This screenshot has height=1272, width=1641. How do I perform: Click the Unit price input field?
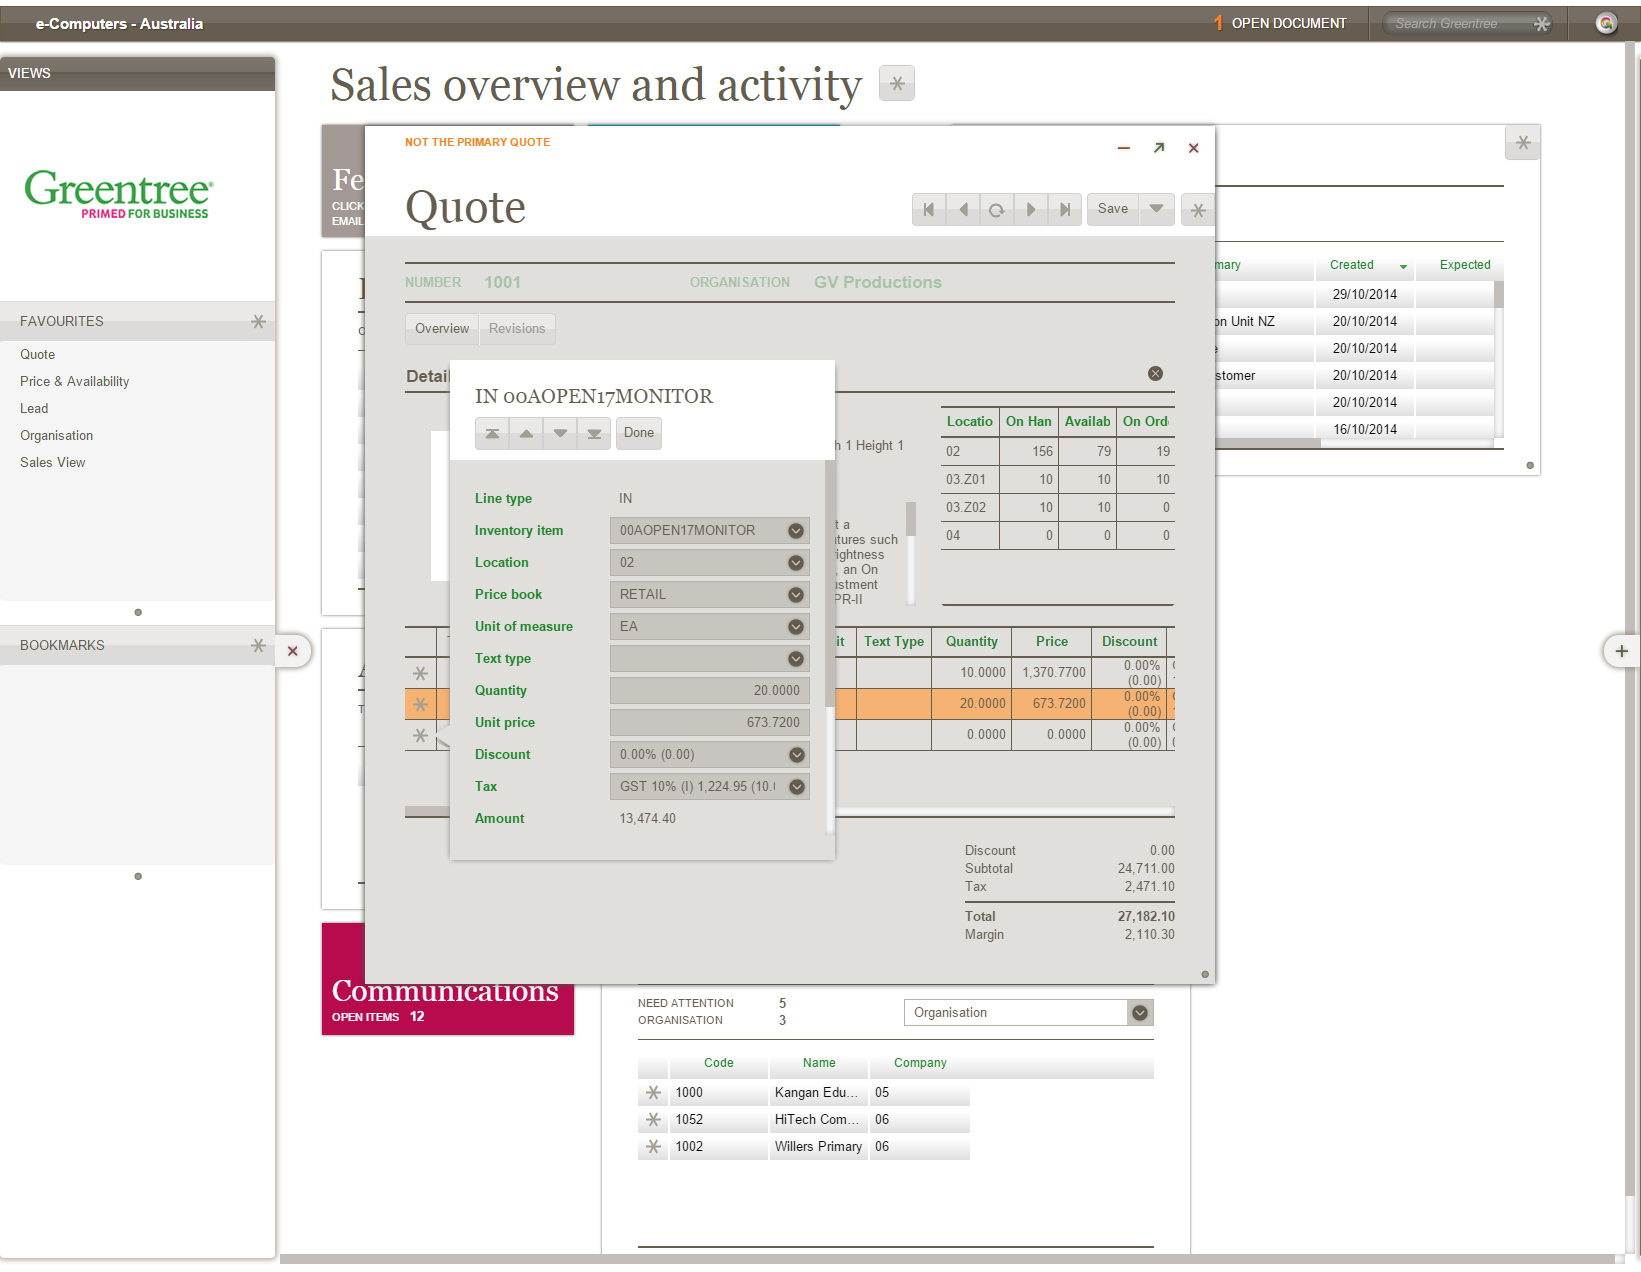(x=710, y=722)
